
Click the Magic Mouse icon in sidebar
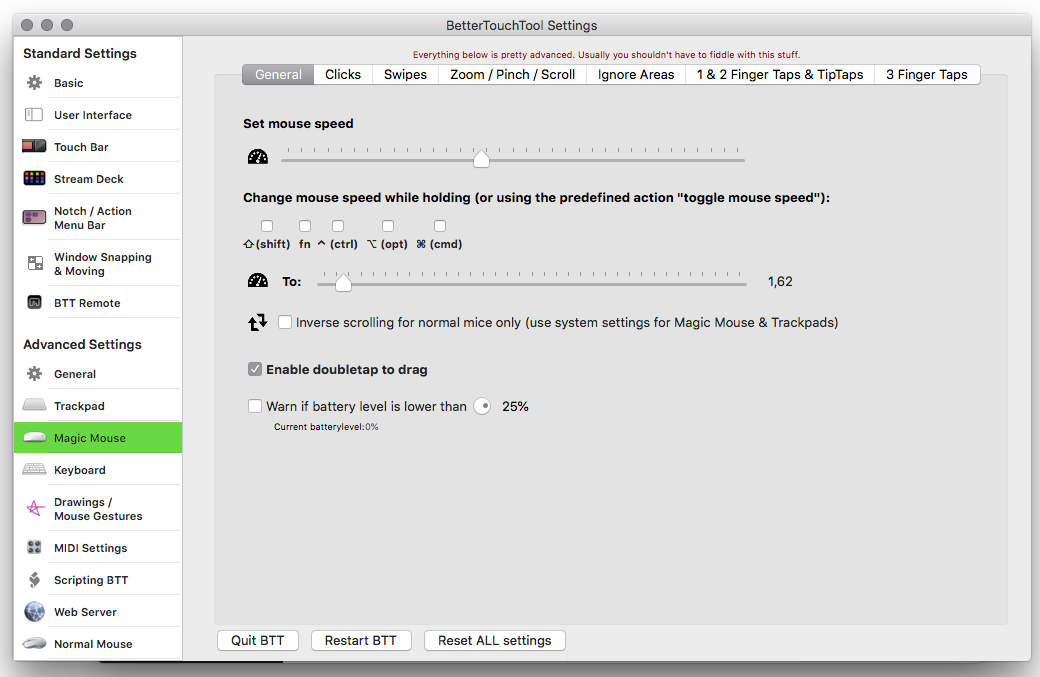(34, 438)
